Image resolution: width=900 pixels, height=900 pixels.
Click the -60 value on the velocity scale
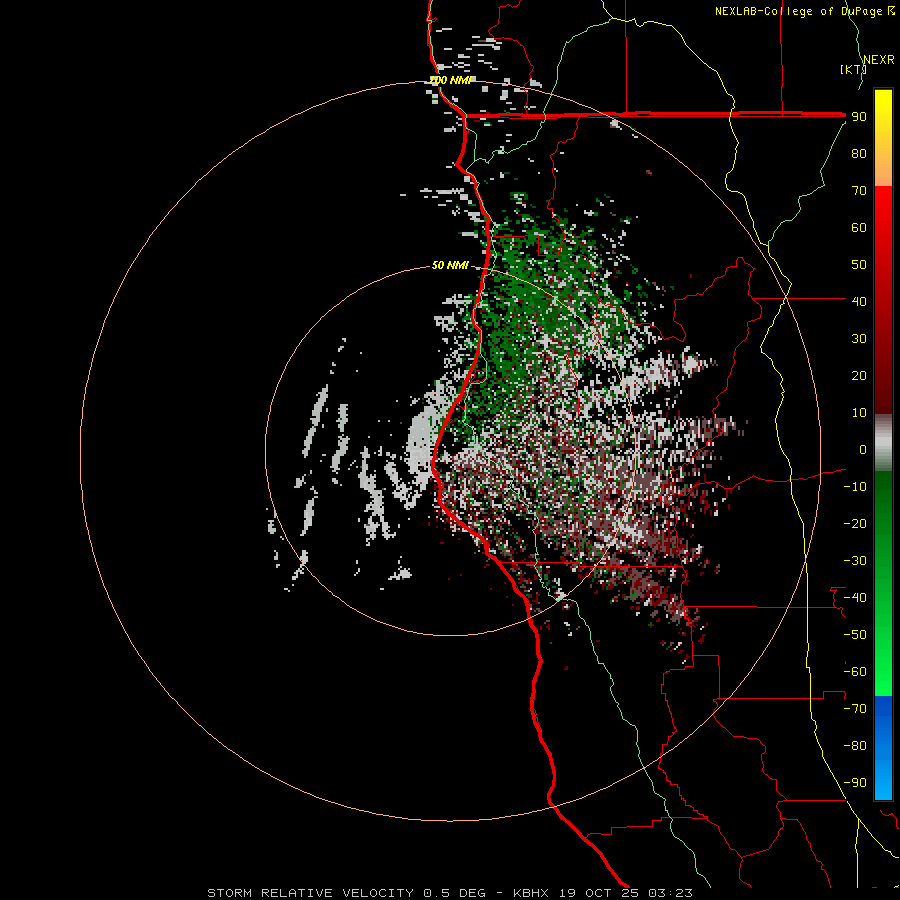855,672
